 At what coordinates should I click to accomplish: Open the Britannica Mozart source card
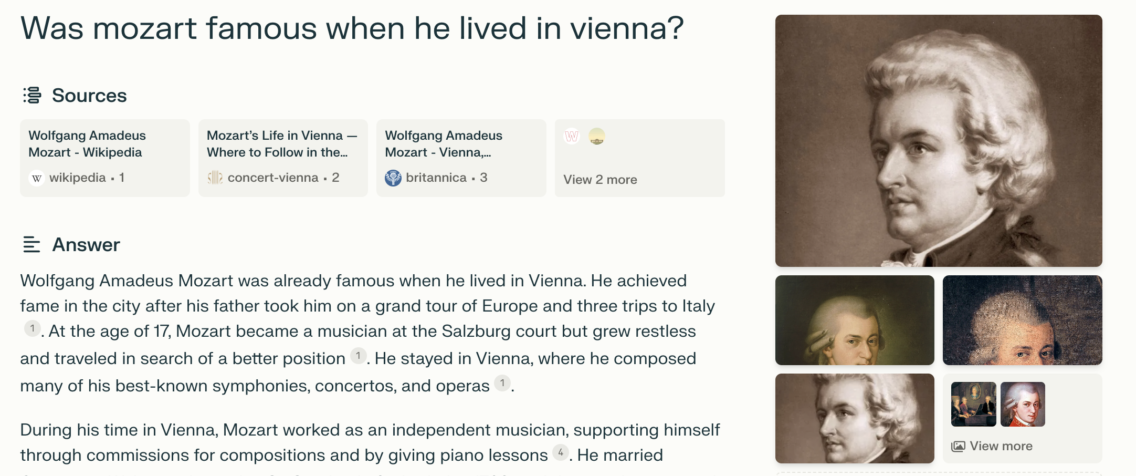pos(462,158)
